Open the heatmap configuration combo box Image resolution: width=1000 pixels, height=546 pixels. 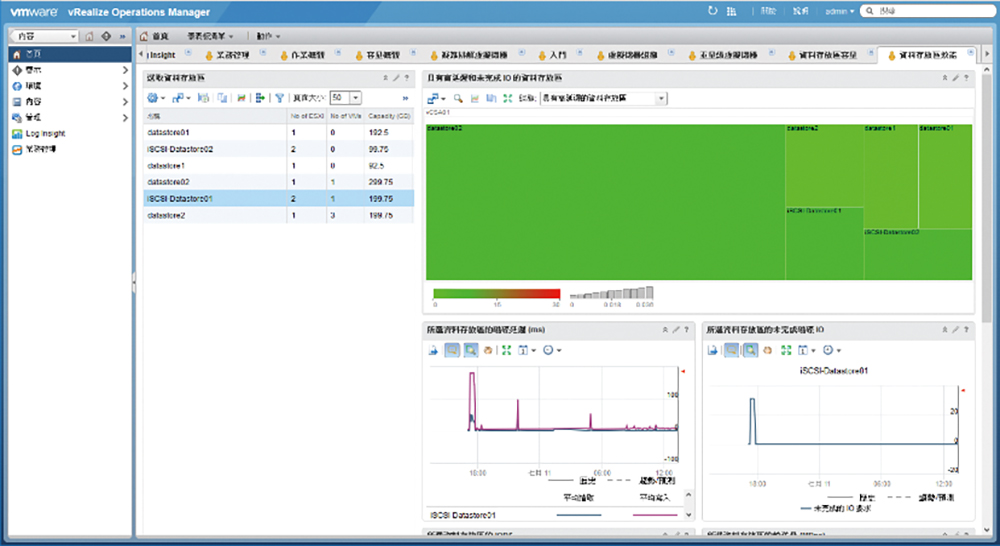(x=603, y=98)
